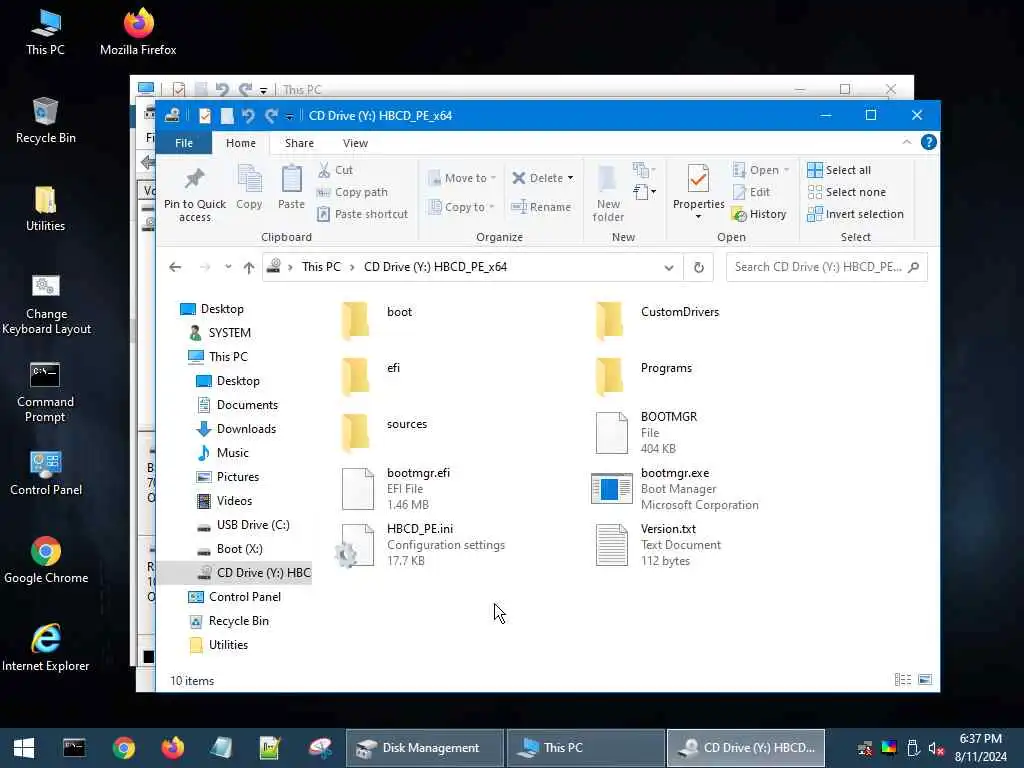1024x768 pixels.
Task: Open the Properties ribbon button
Action: click(x=698, y=193)
